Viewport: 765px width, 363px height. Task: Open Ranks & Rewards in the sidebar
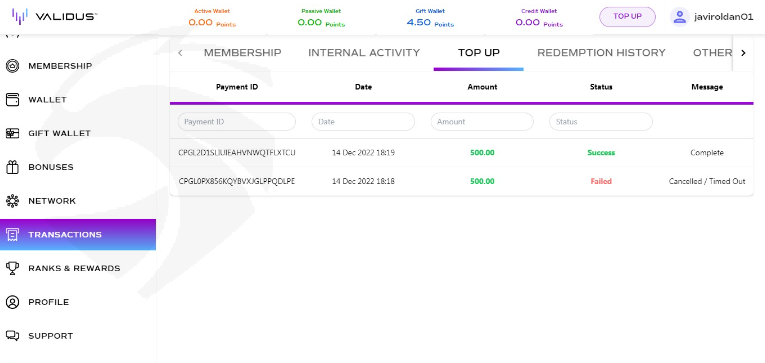74,268
